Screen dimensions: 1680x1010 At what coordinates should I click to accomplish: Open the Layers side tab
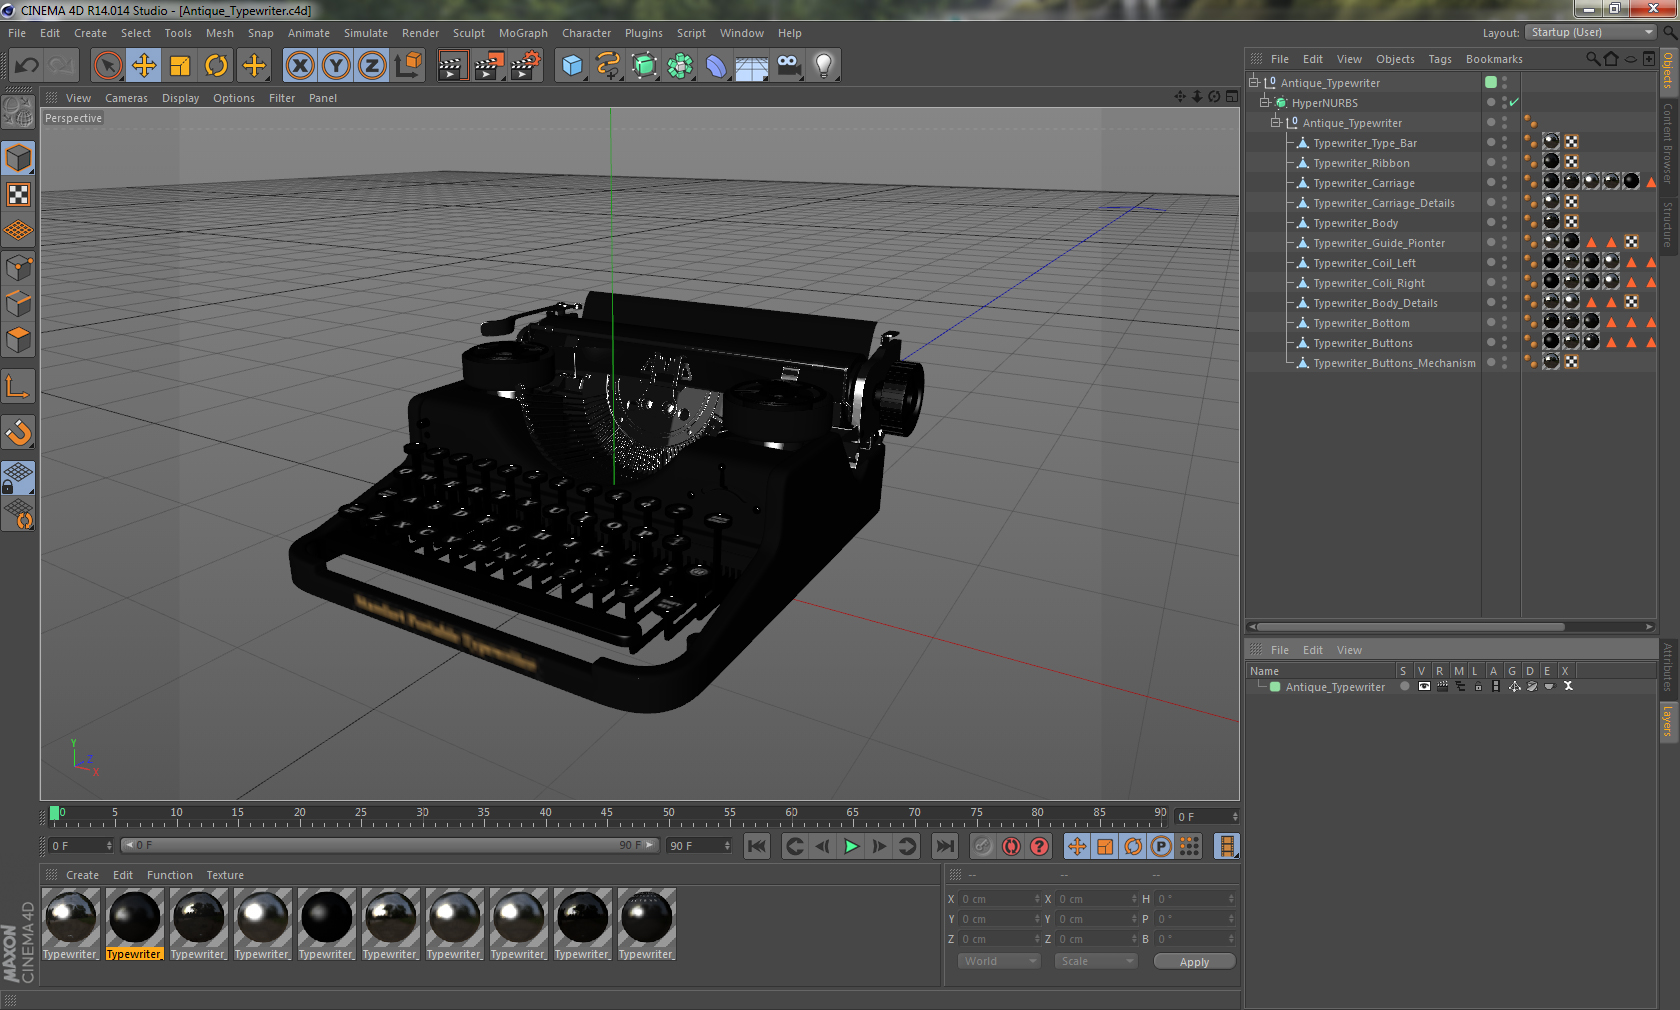[x=1667, y=720]
